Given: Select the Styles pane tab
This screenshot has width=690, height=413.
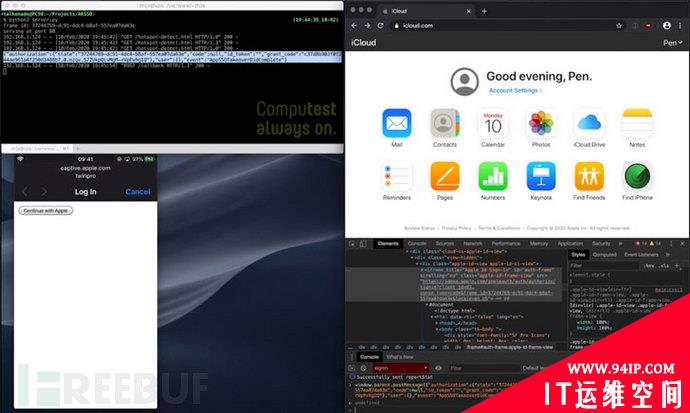Looking at the screenshot, I should (x=578, y=255).
